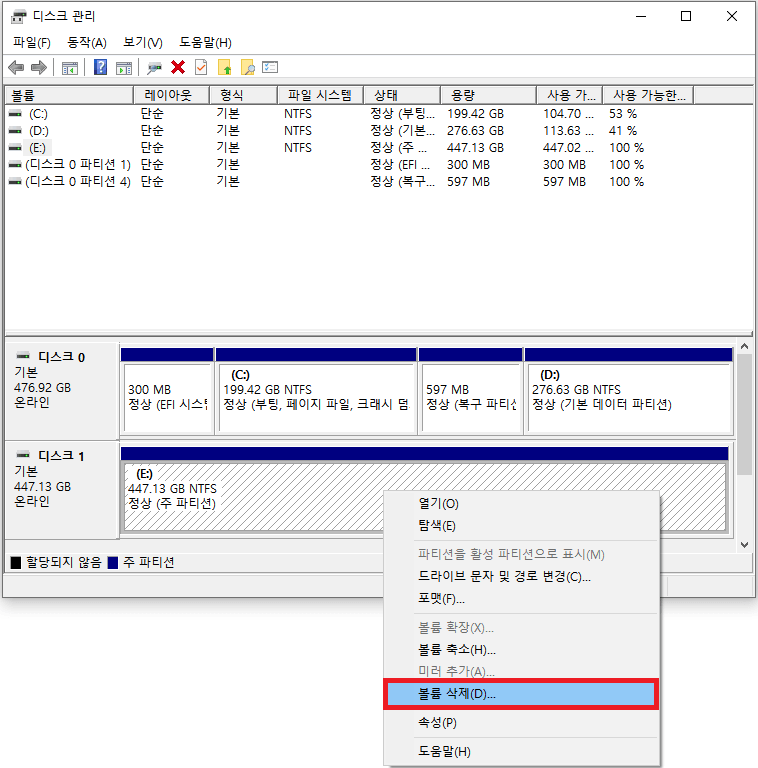Sort by the 볼륨 column header
The image size is (758, 768).
[x=69, y=95]
